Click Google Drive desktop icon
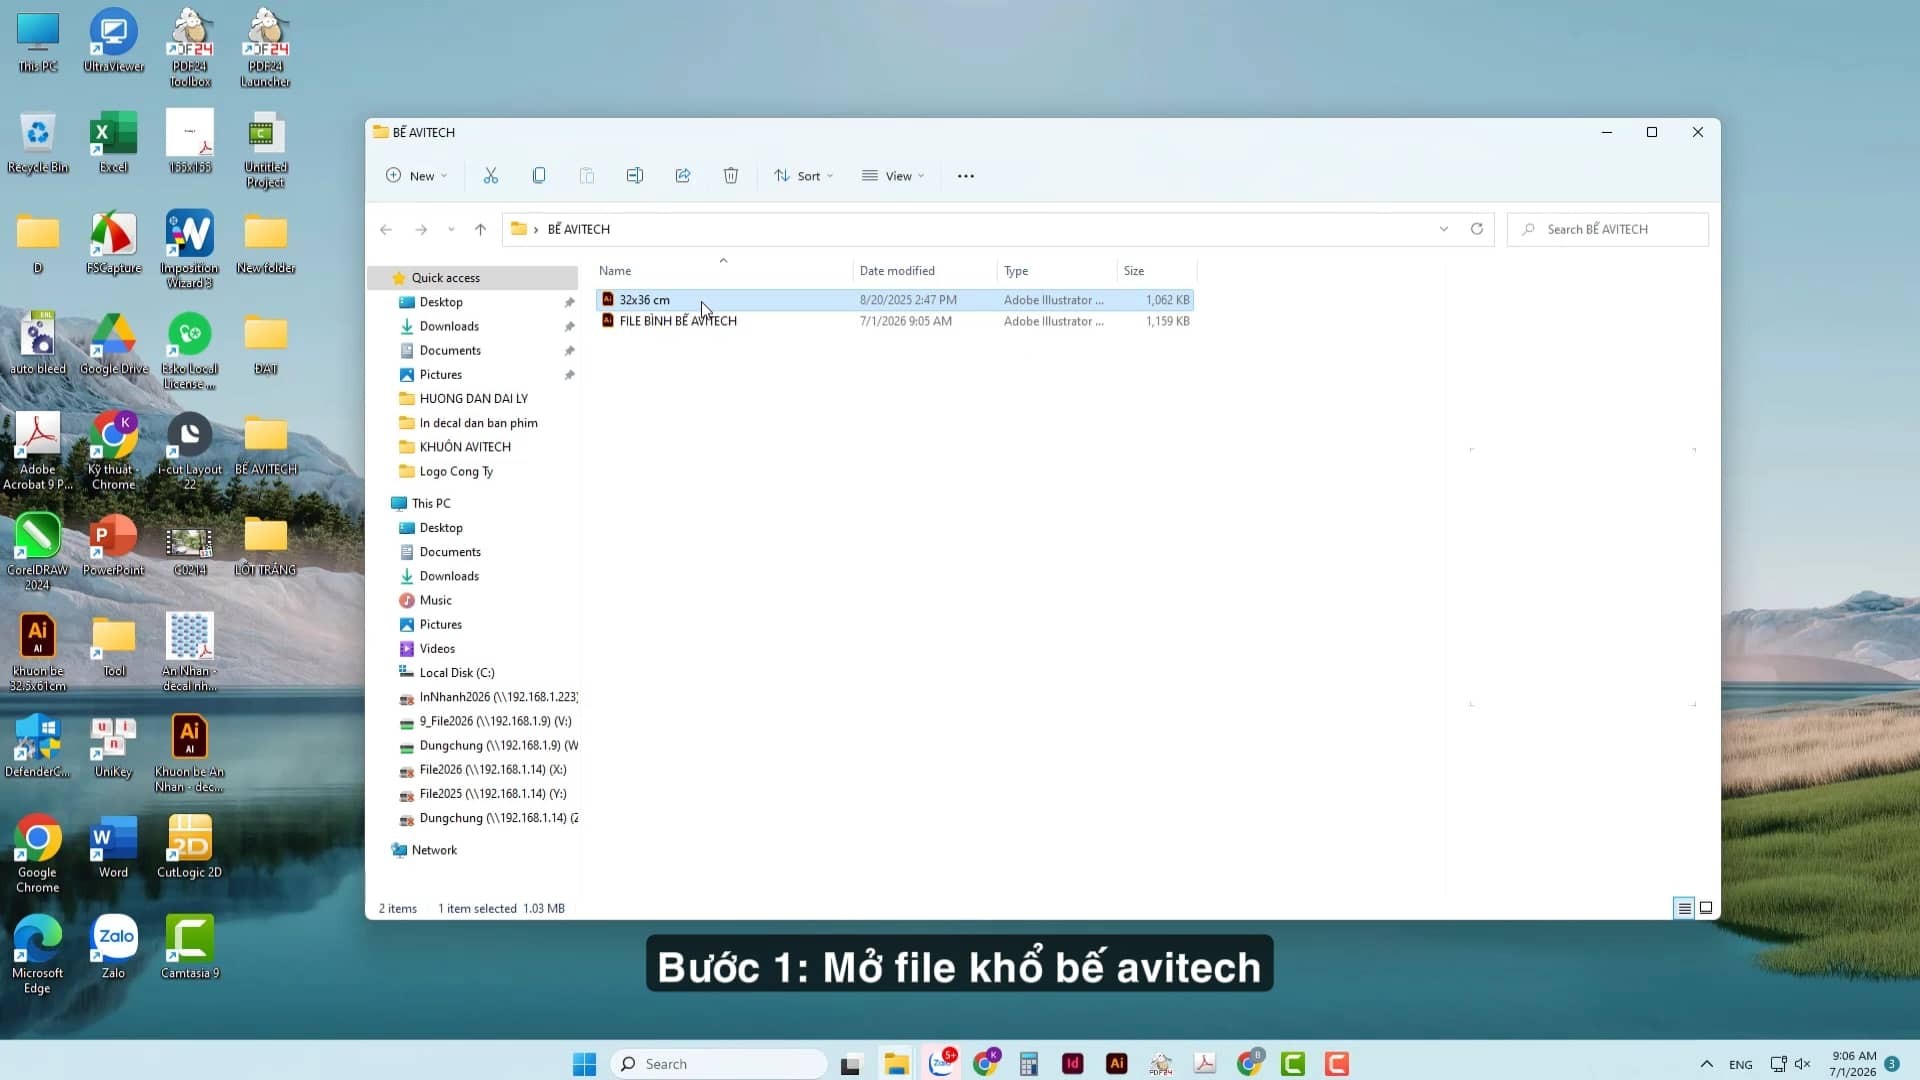Image resolution: width=1920 pixels, height=1080 pixels. click(x=113, y=344)
